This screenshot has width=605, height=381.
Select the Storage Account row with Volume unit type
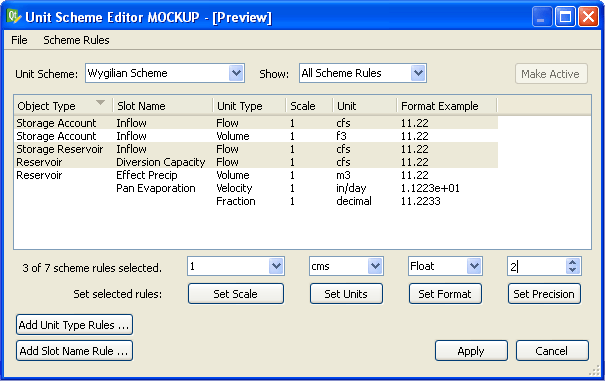click(x=256, y=136)
